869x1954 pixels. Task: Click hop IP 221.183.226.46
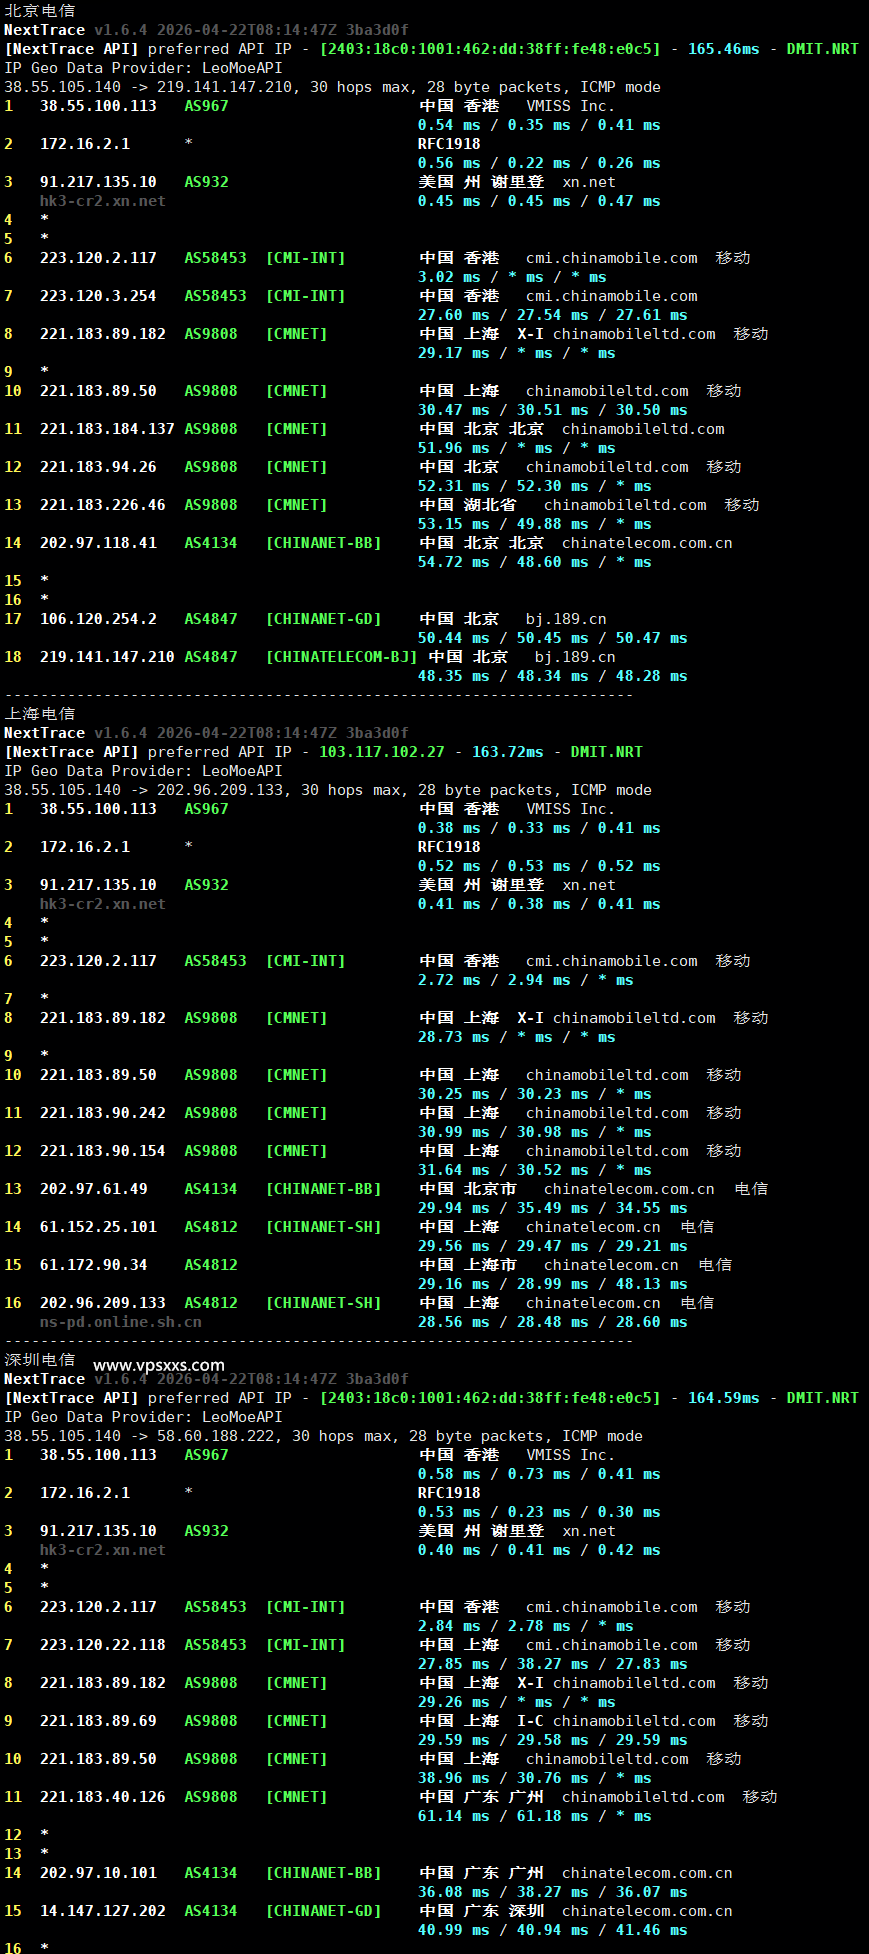[x=103, y=505]
